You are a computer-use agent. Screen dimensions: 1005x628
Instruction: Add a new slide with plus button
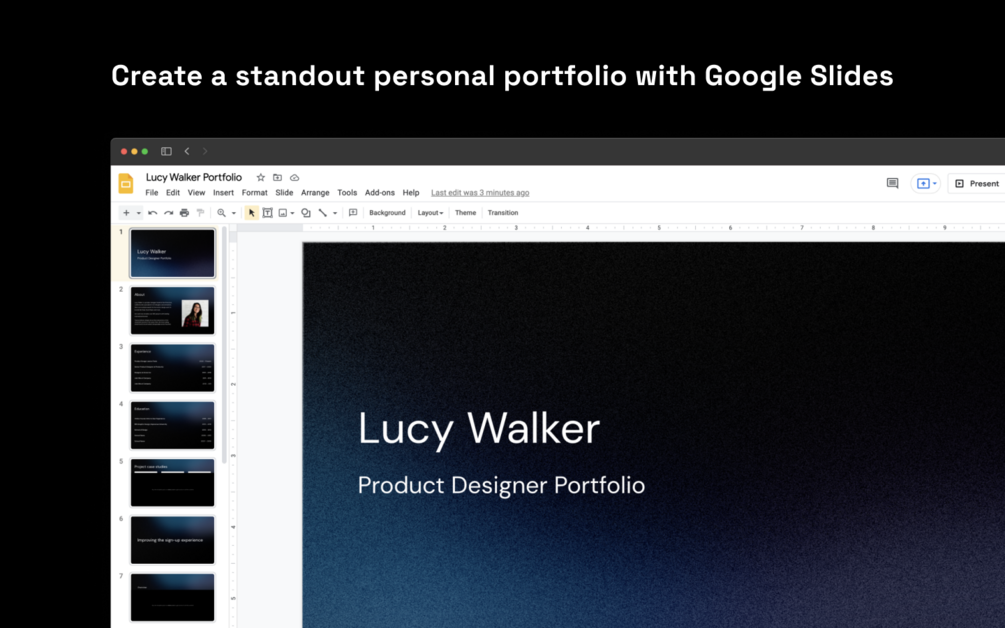[126, 213]
